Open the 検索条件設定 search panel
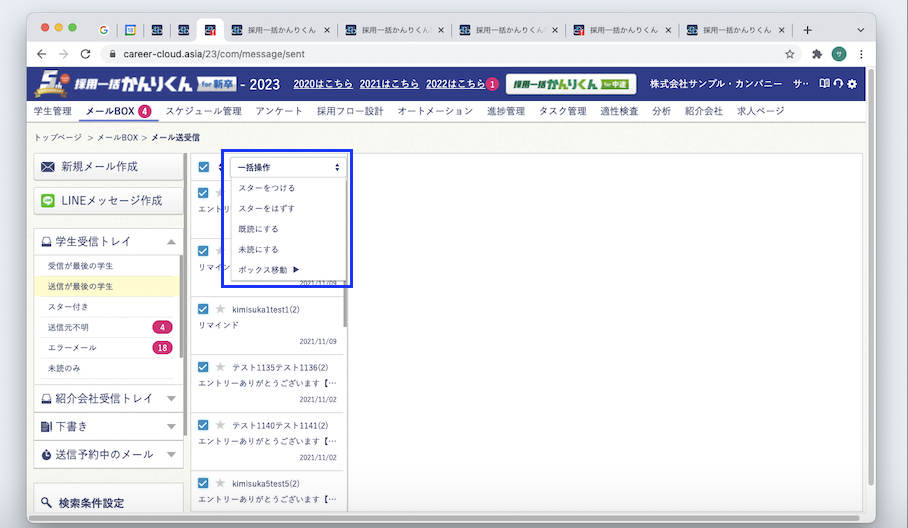Image resolution: width=908 pixels, height=528 pixels. (x=108, y=502)
